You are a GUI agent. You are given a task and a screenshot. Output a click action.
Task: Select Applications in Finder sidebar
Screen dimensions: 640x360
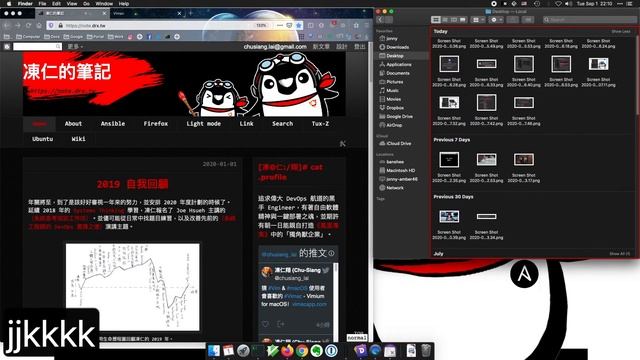(398, 64)
